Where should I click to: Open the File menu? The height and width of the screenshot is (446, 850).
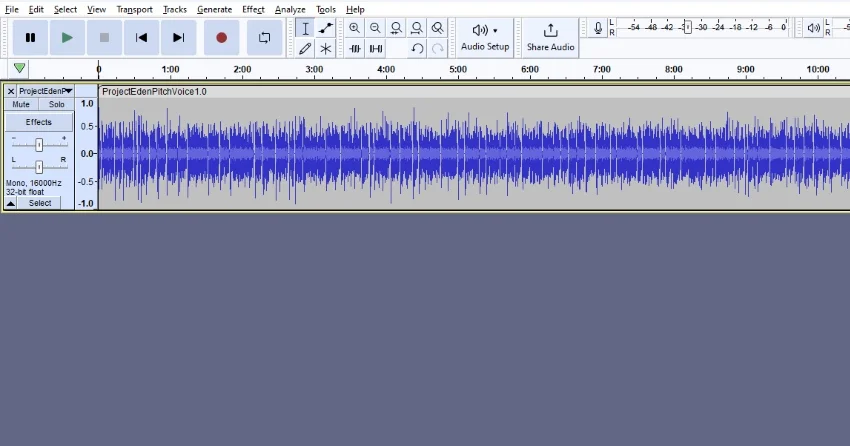tap(11, 9)
